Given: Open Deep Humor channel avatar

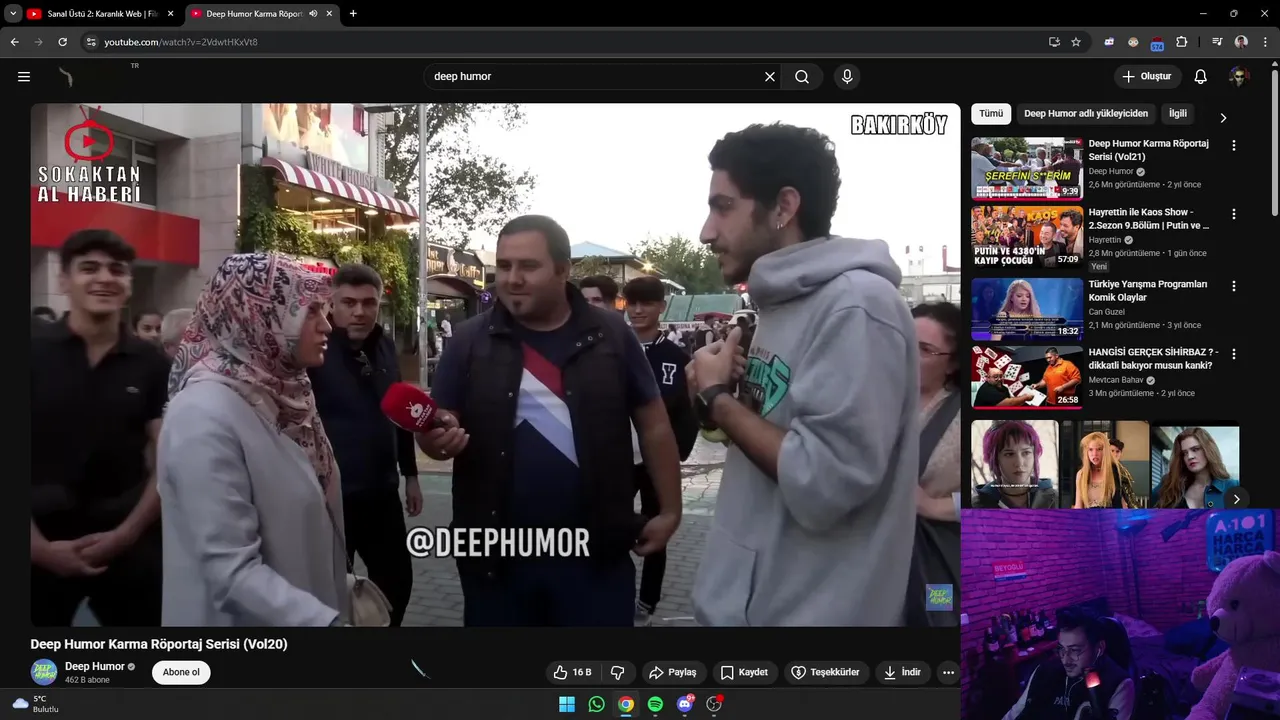Looking at the screenshot, I should [44, 672].
